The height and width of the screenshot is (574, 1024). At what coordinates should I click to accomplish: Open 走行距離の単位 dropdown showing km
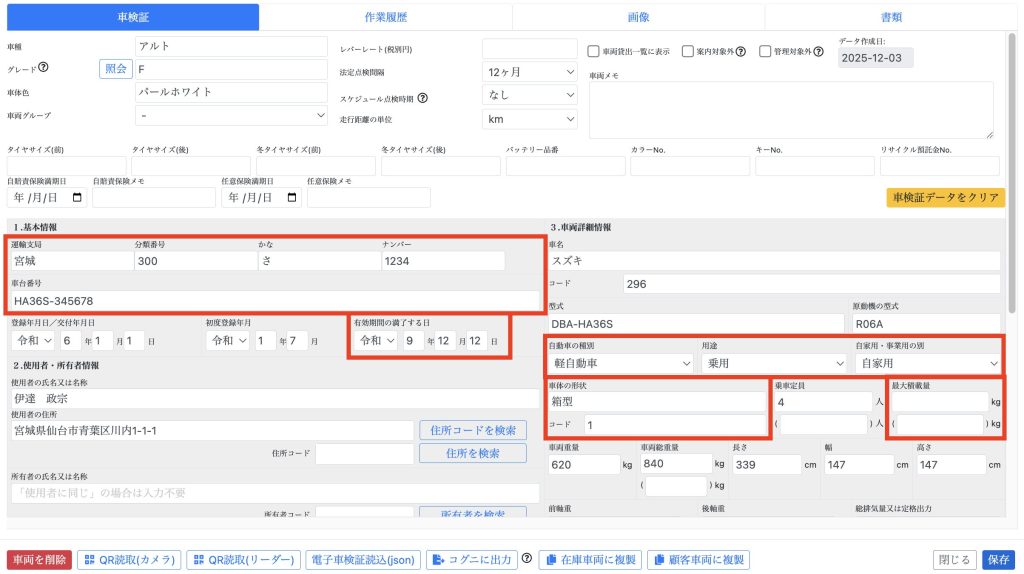(x=530, y=119)
